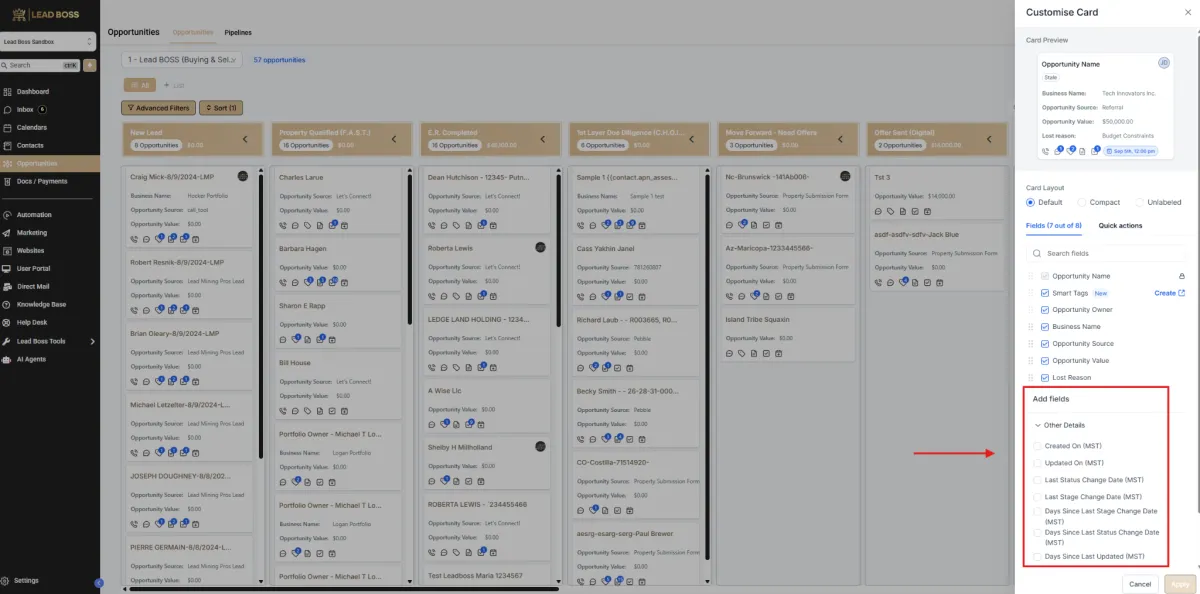This screenshot has height=594, width=1200.
Task: Collapse the Other Details section
Action: (1038, 425)
